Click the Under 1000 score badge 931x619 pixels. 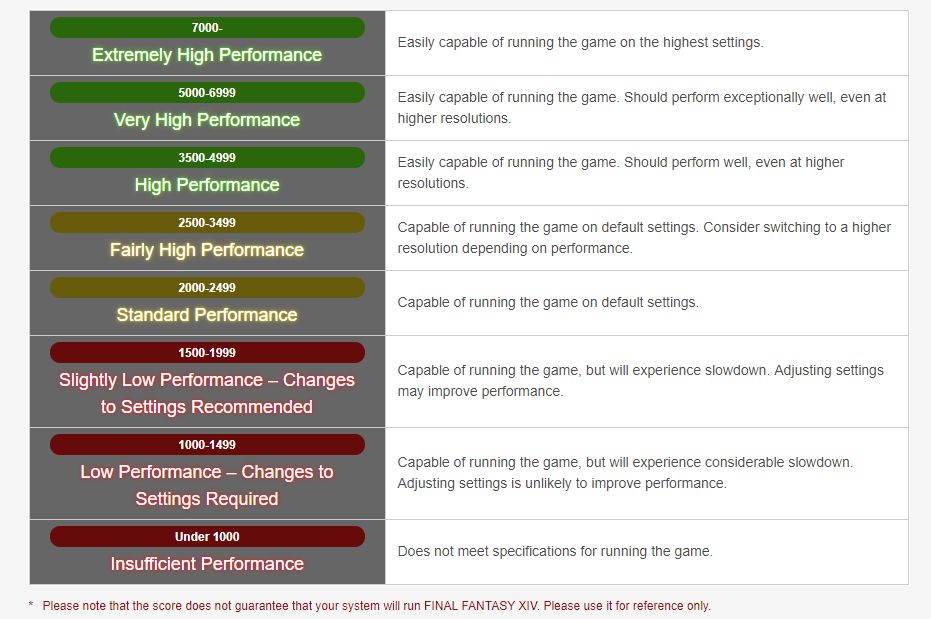coord(207,537)
